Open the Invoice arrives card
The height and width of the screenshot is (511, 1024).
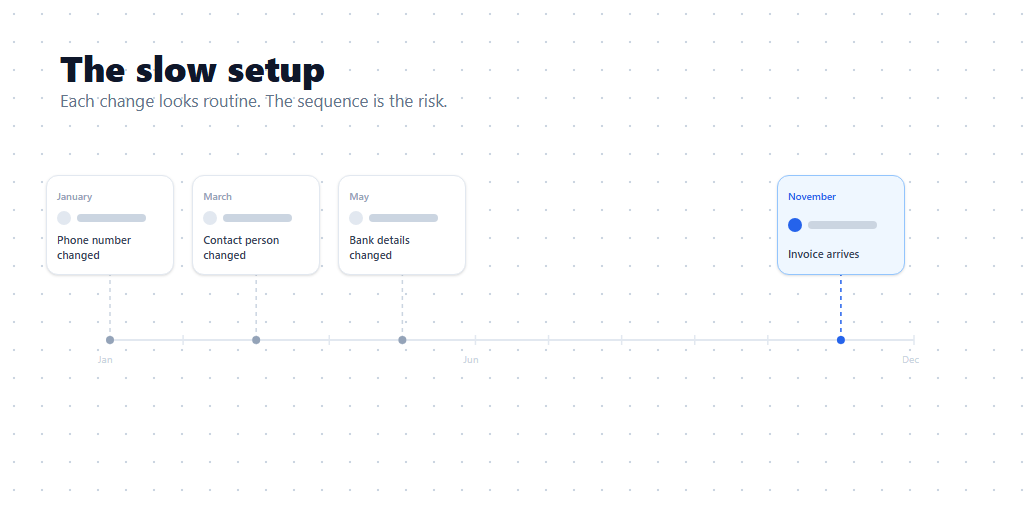(841, 225)
